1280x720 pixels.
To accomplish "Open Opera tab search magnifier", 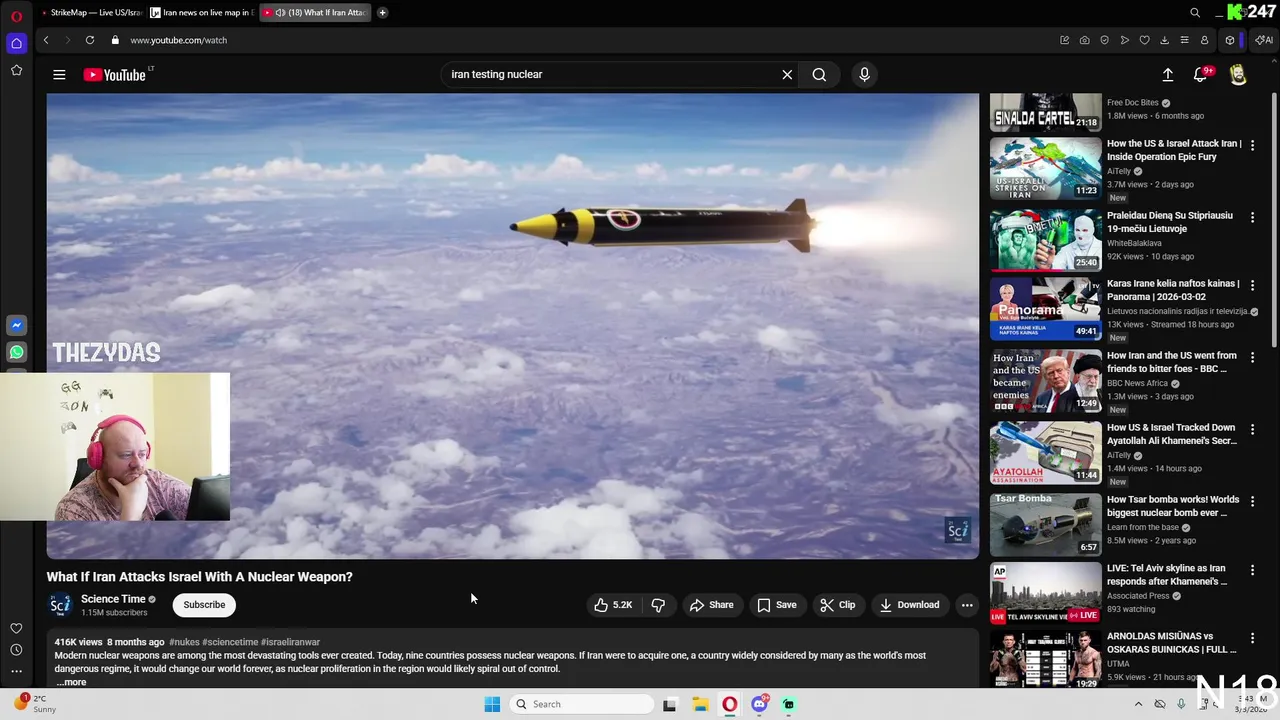I will tap(1195, 13).
